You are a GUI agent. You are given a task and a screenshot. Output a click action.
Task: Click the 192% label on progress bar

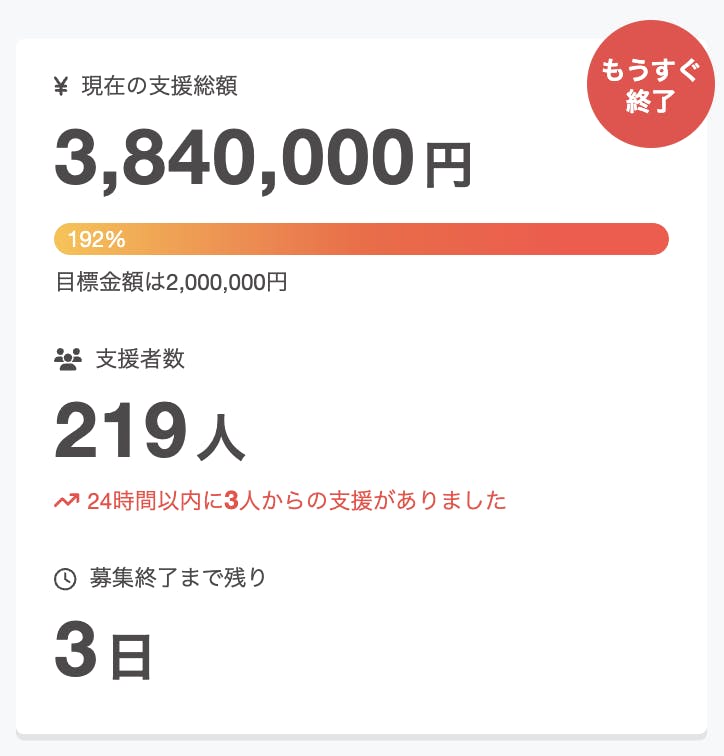[x=96, y=239]
